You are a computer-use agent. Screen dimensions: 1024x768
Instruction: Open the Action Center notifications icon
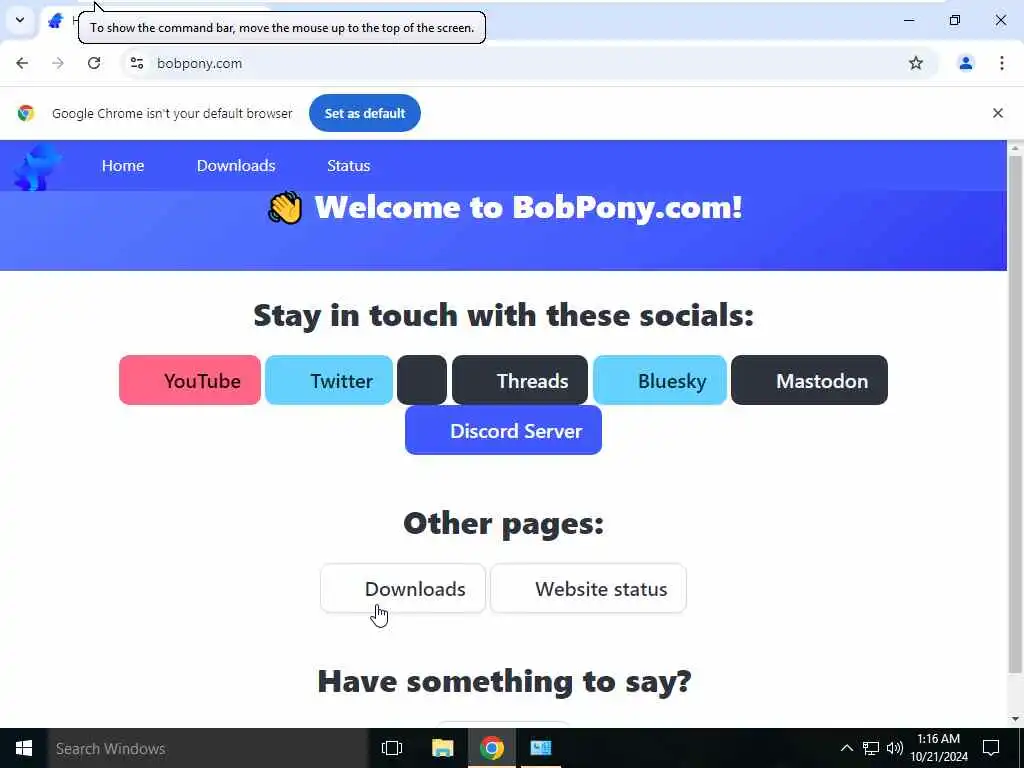pos(991,748)
